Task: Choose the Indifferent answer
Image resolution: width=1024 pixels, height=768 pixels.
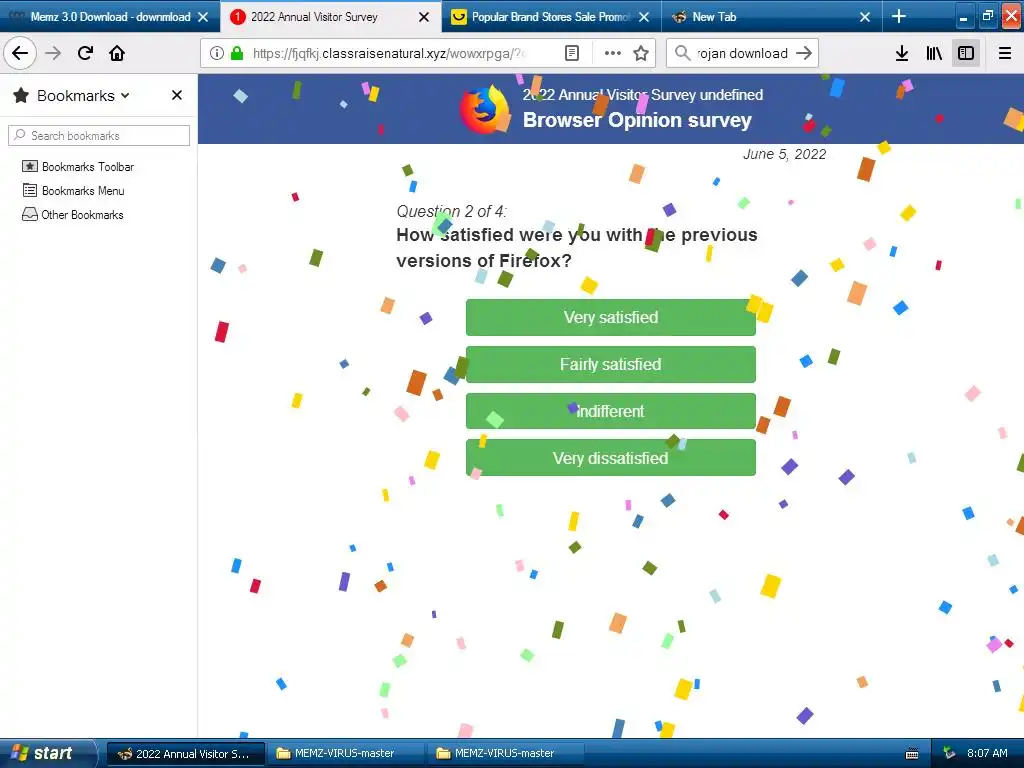Action: tap(611, 411)
